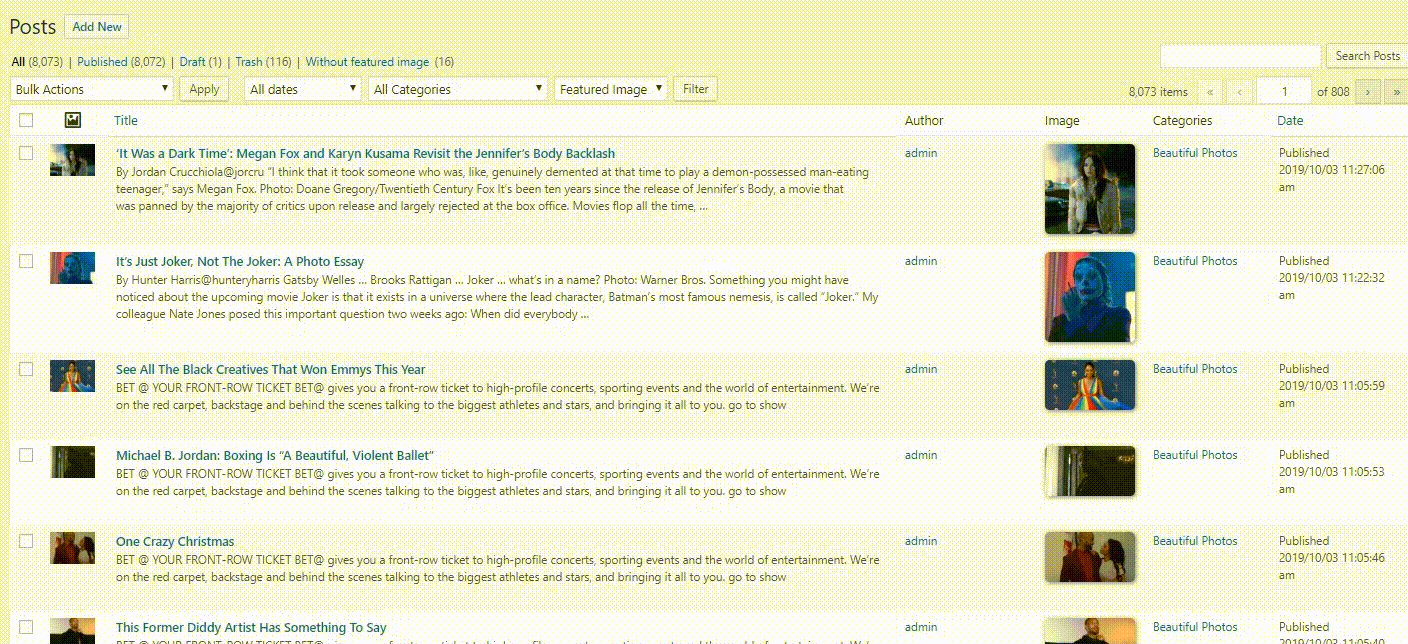
Task: Toggle the select all posts checkbox
Action: click(26, 120)
